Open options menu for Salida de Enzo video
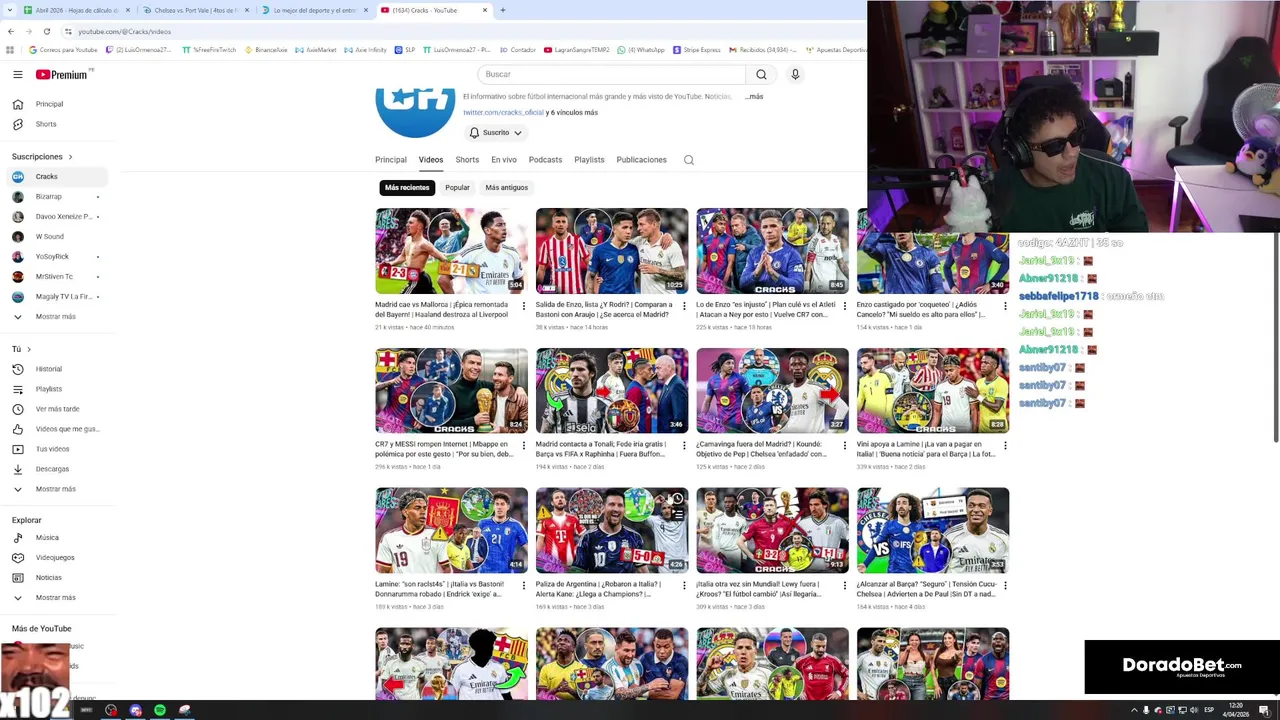 pyautogui.click(x=684, y=306)
